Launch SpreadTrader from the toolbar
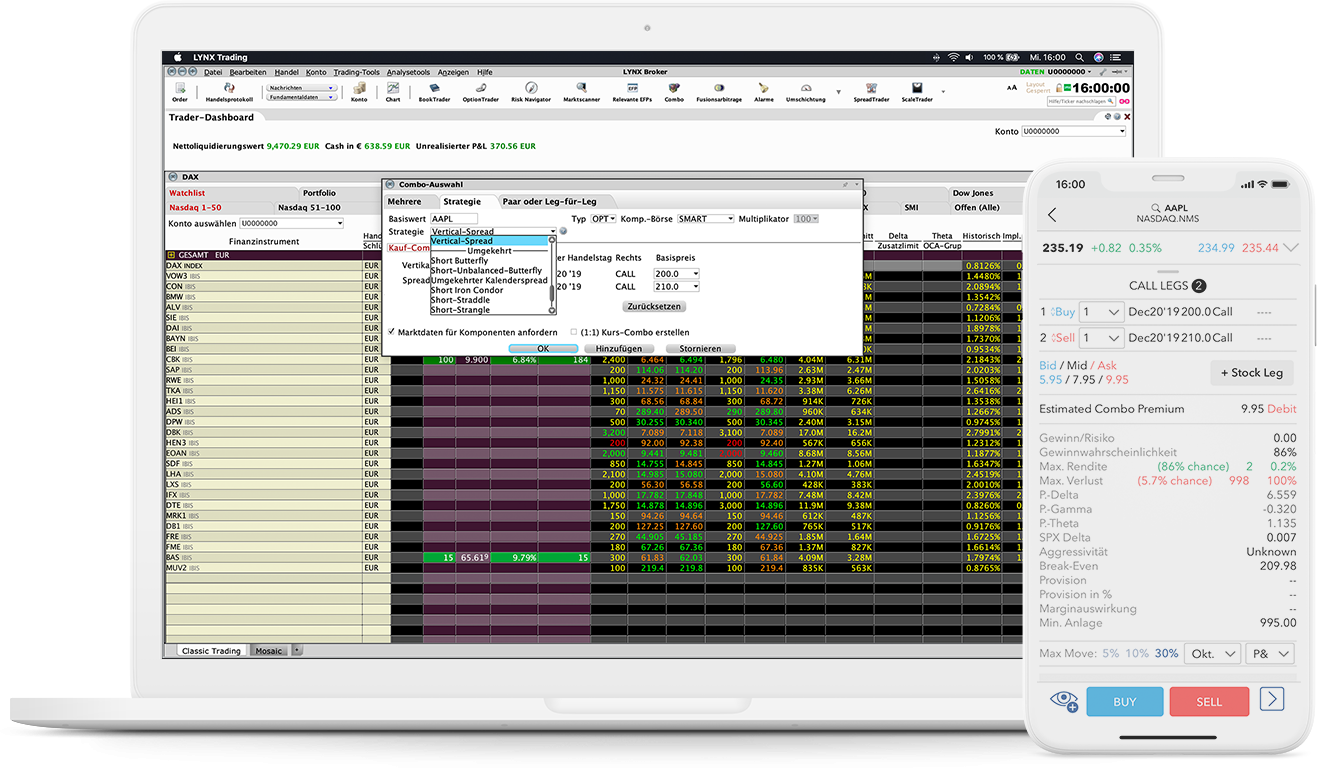 point(871,92)
